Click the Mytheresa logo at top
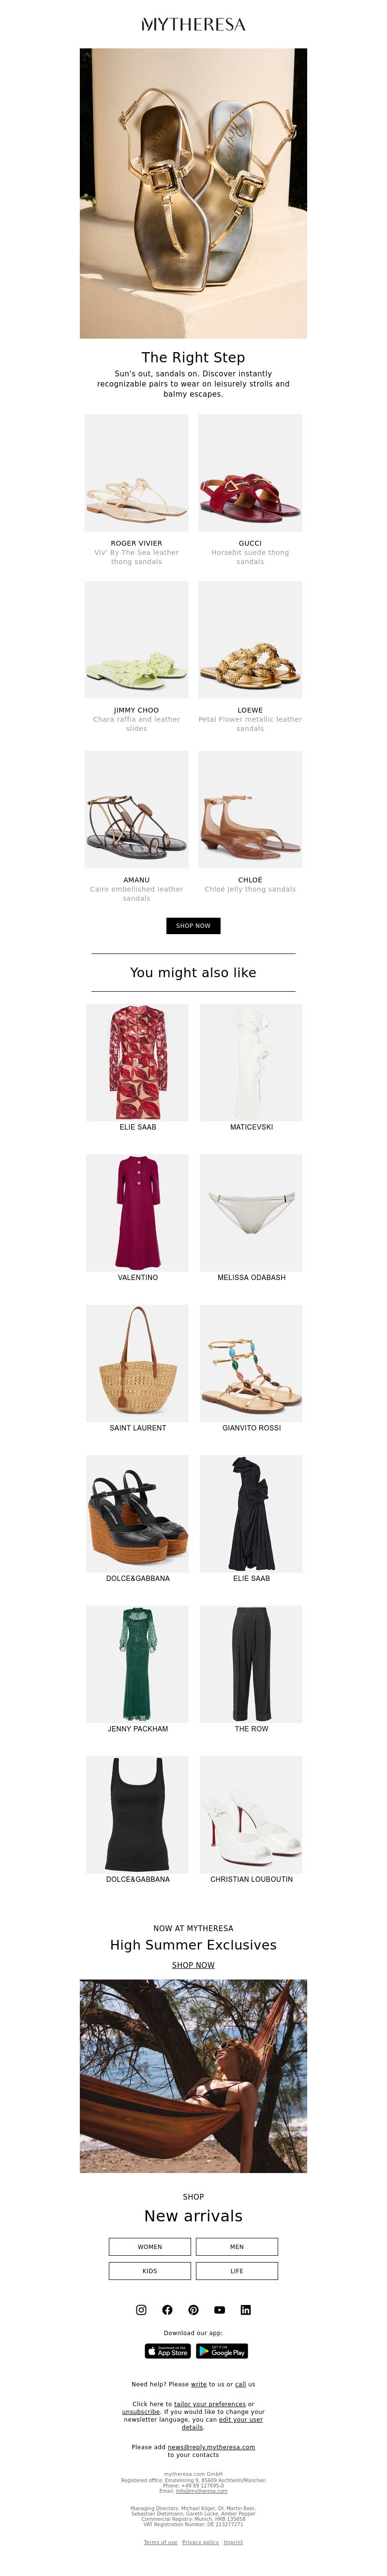Image resolution: width=387 pixels, height=2576 pixels. coord(193,24)
